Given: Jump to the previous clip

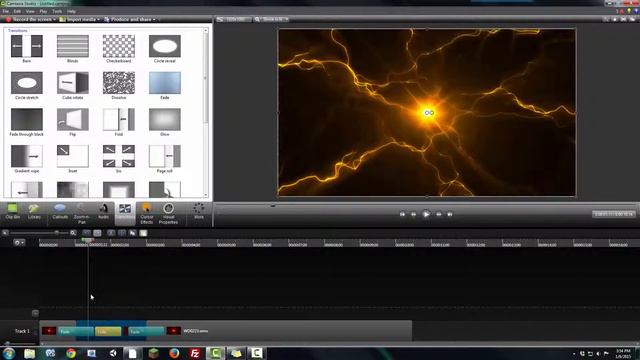Looking at the screenshot, I should (x=402, y=214).
